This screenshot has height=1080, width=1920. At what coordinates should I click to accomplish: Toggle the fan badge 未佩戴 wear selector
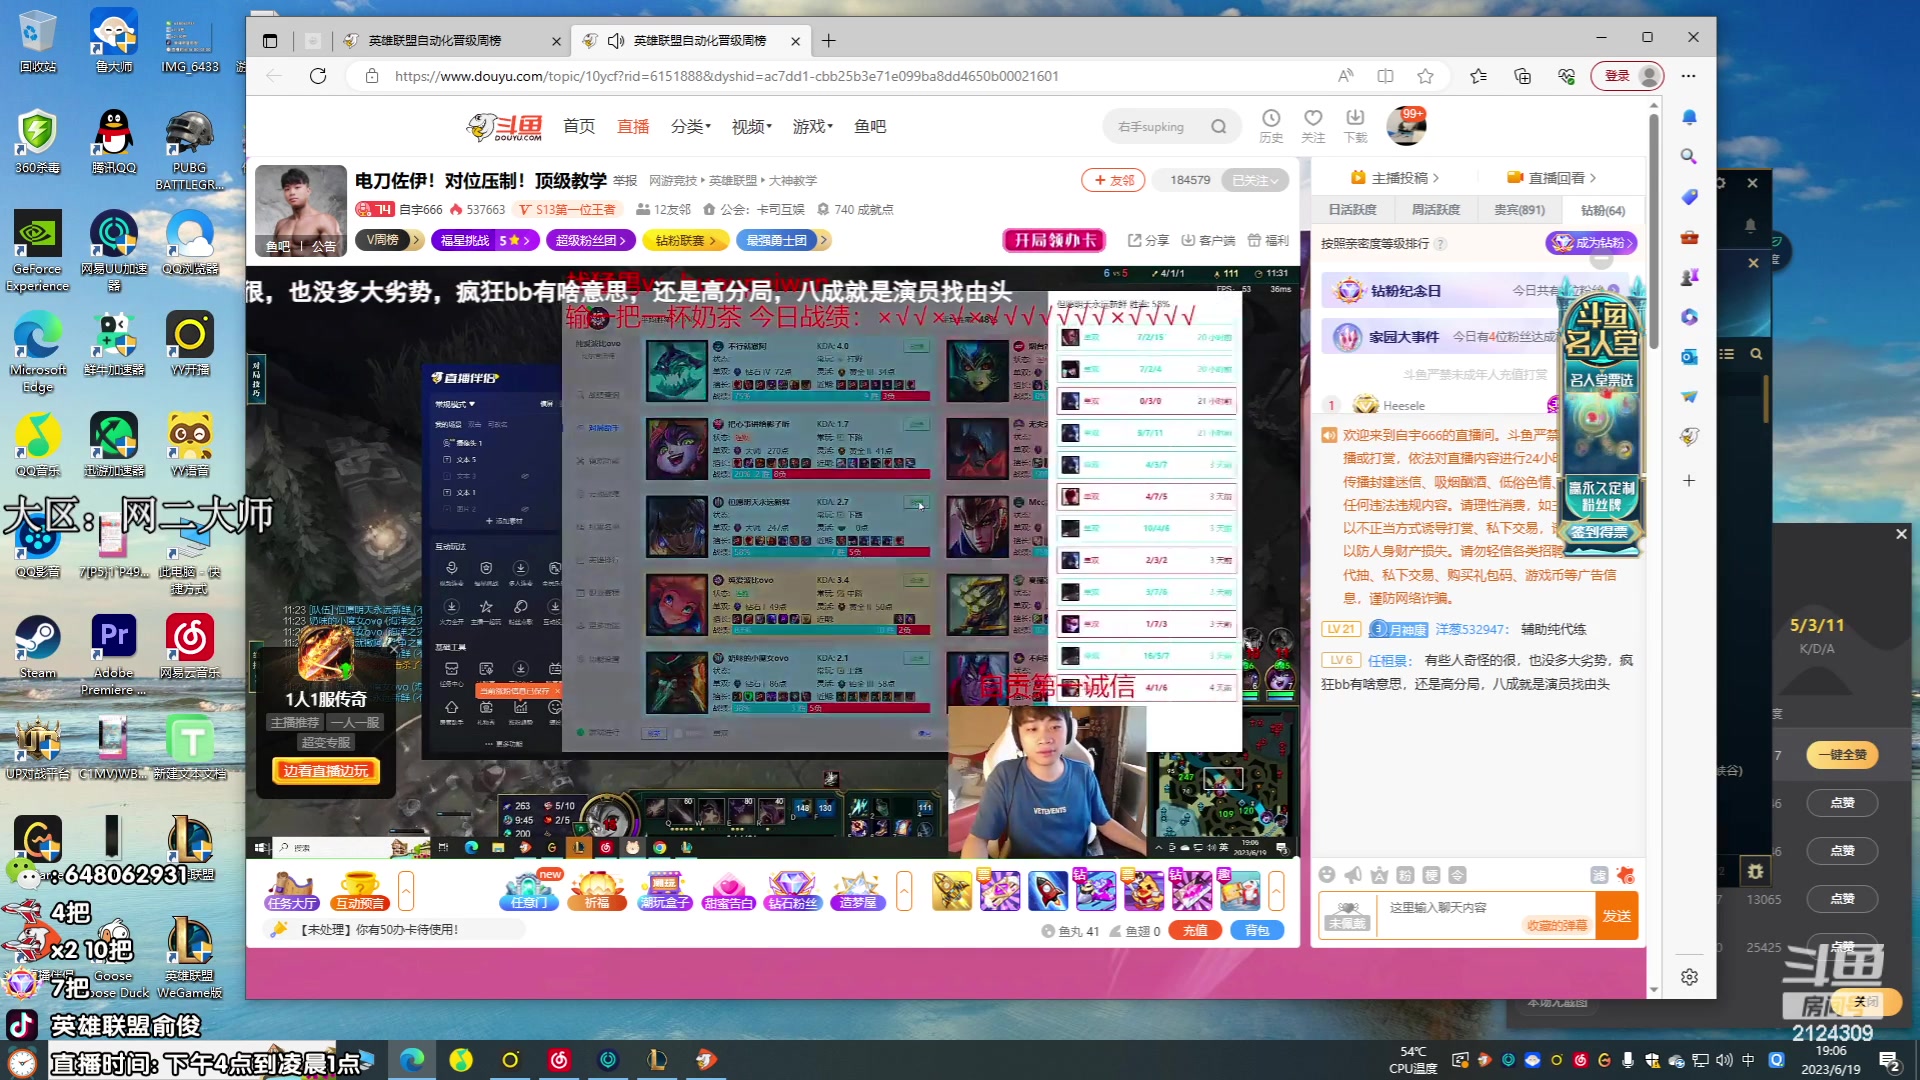(1347, 916)
